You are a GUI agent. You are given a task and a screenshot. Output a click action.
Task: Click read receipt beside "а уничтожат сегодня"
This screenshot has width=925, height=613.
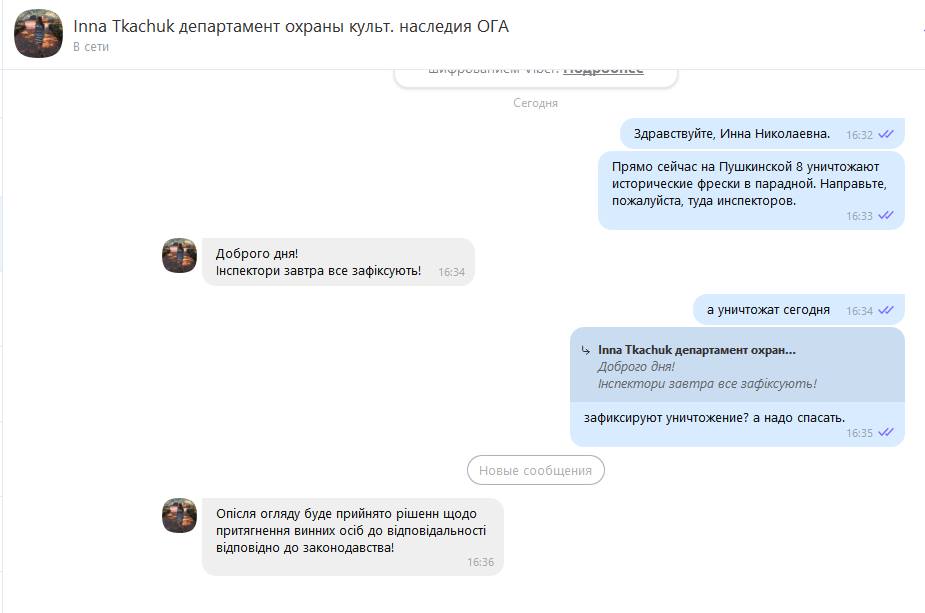(885, 310)
